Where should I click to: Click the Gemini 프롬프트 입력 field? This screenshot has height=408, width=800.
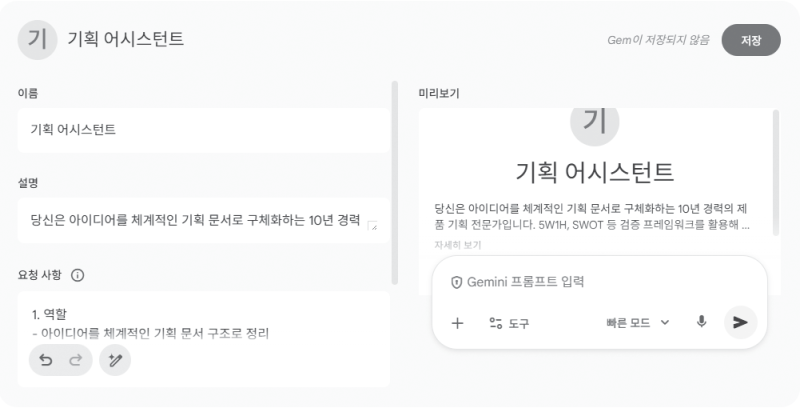pos(525,282)
